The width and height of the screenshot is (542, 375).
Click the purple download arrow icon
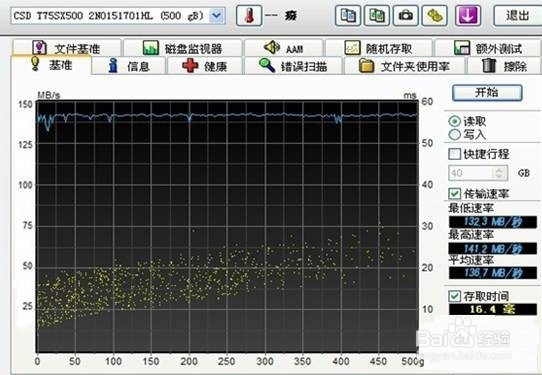pyautogui.click(x=468, y=15)
